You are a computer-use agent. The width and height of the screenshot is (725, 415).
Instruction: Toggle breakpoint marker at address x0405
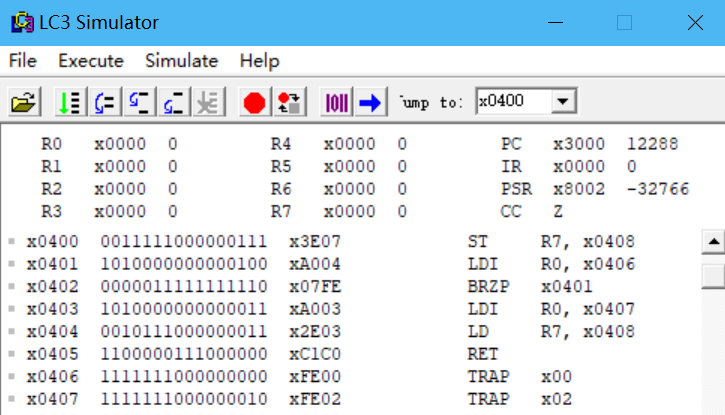click(12, 354)
